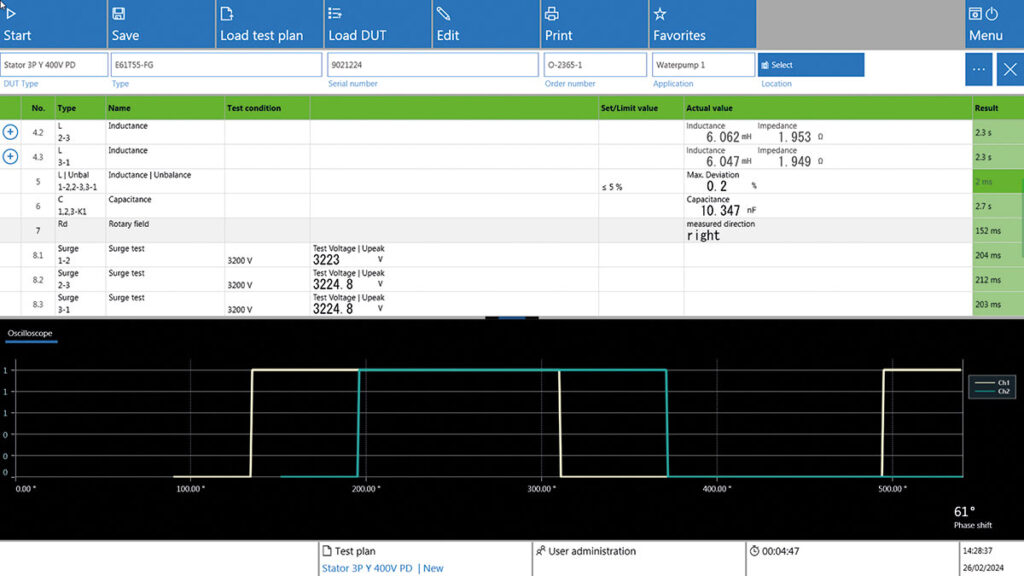Open the Edit pencil tool
Screen dimensions: 1024x576
pos(444,14)
